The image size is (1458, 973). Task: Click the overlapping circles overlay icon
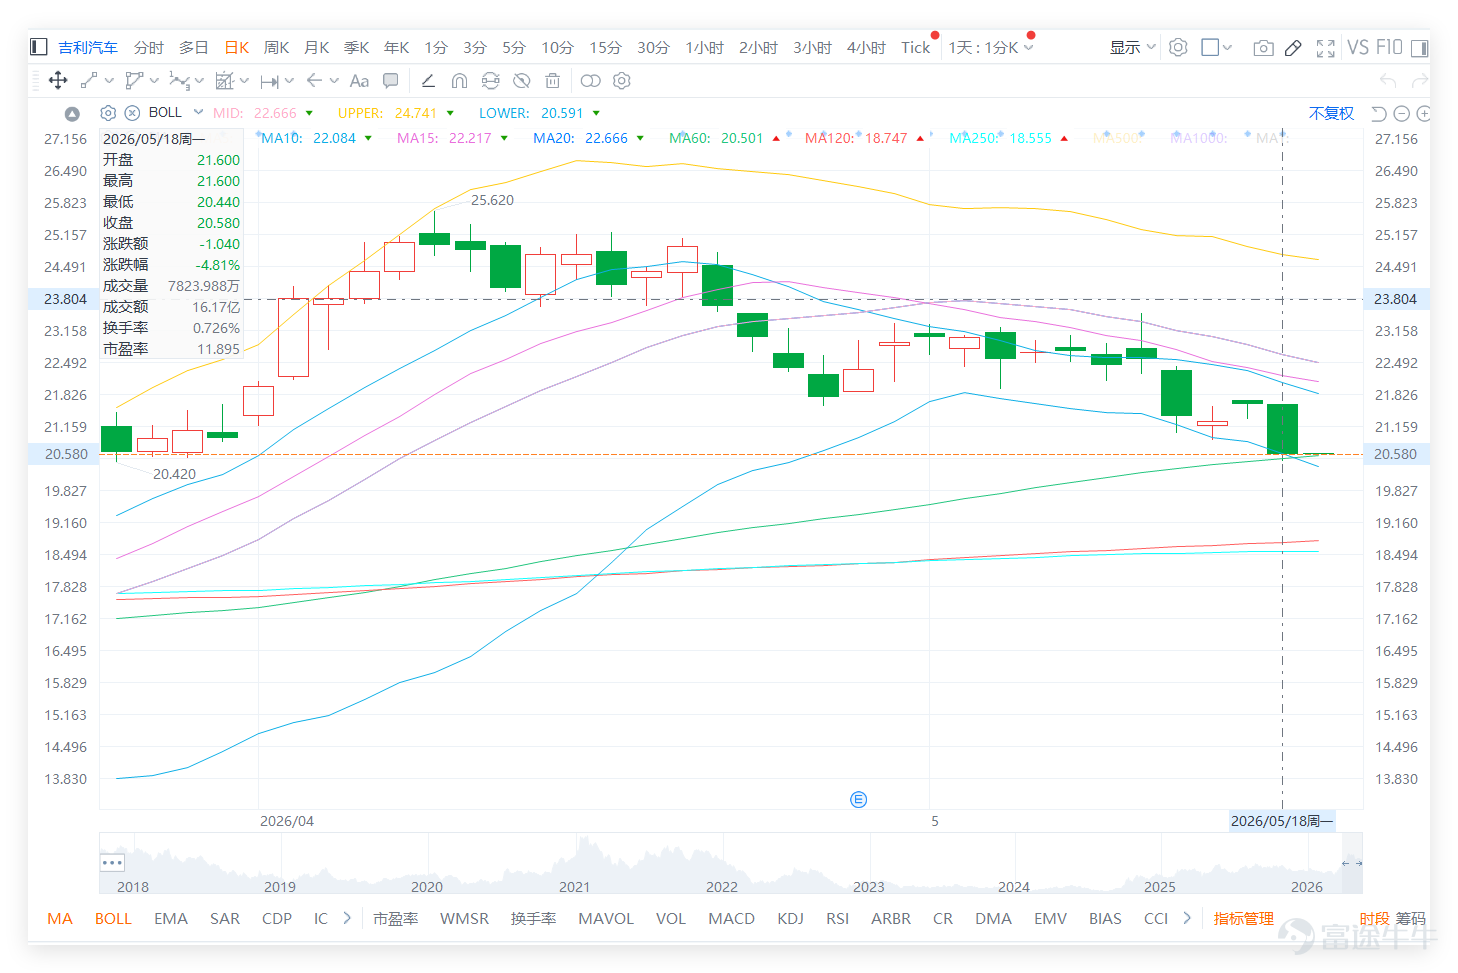(x=591, y=81)
